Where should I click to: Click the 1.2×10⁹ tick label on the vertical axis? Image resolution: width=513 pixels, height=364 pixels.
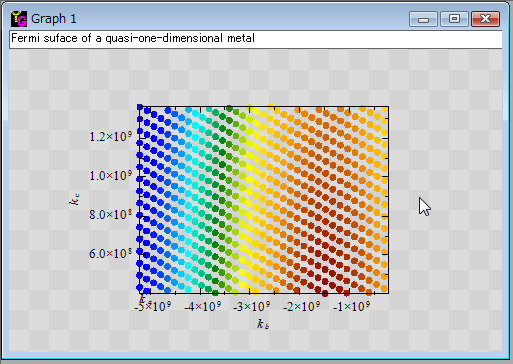pyautogui.click(x=110, y=136)
